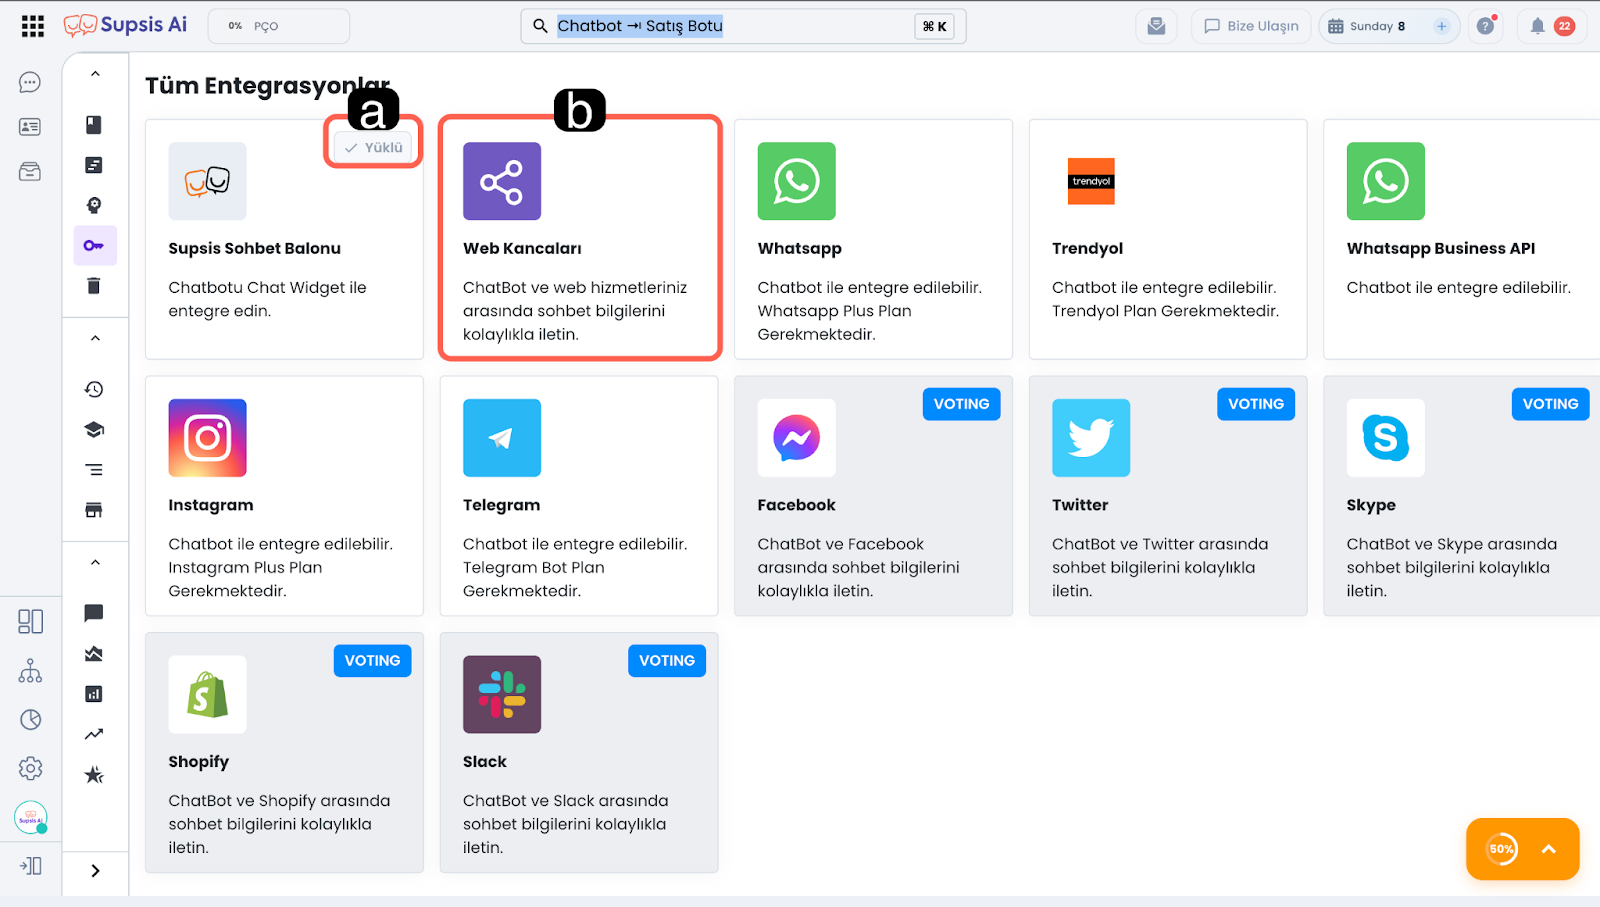Vote for the Facebook integration
This screenshot has height=907, width=1600.
960,404
